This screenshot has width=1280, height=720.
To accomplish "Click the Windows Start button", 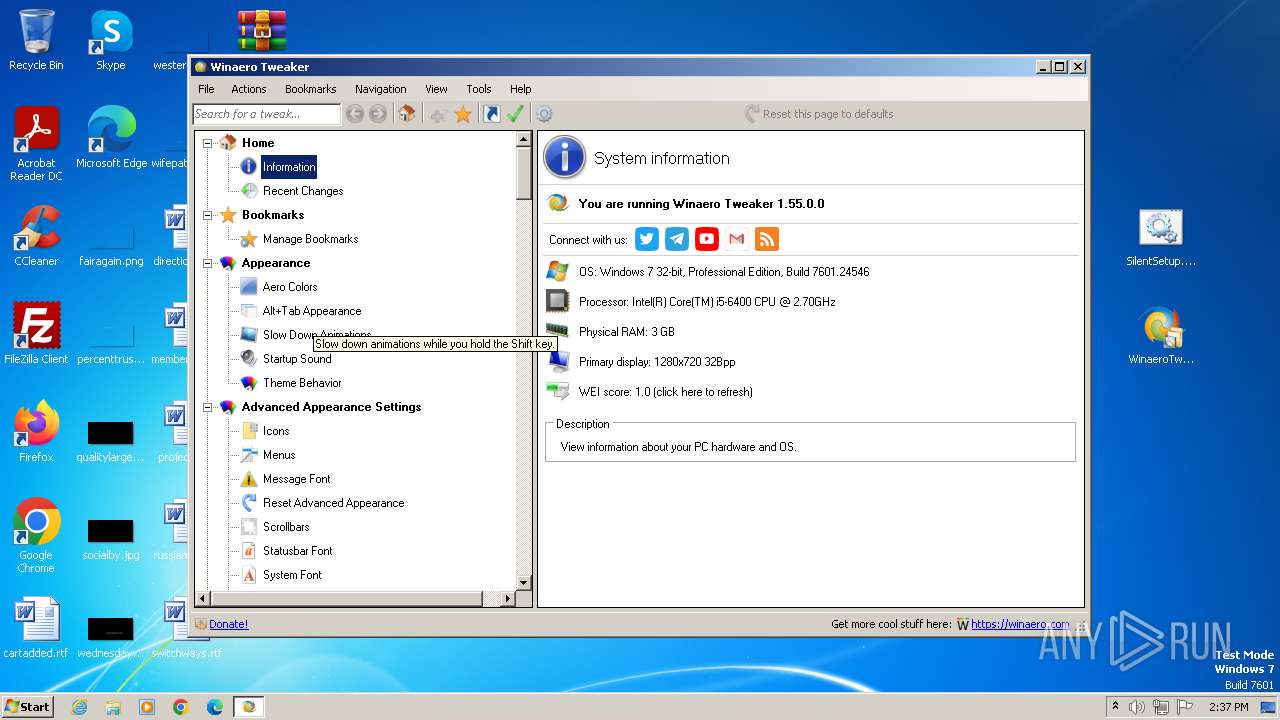I will tap(28, 707).
